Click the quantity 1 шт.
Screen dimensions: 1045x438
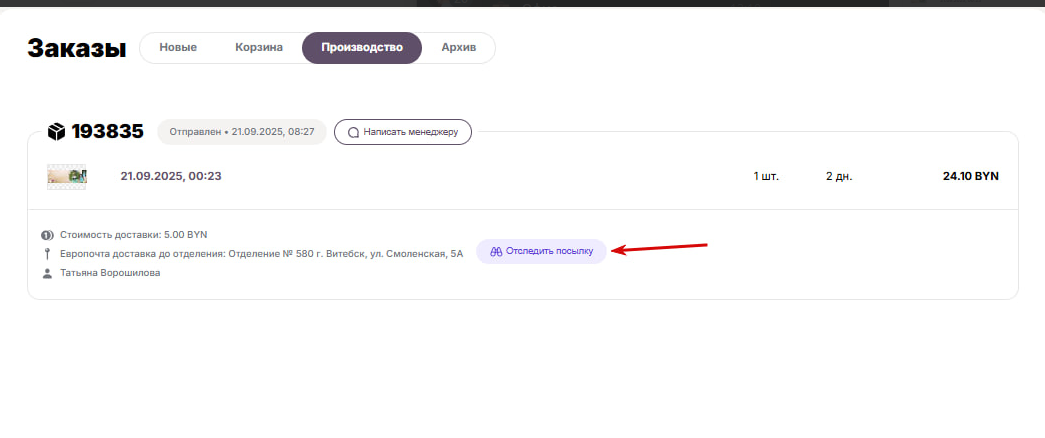(x=766, y=177)
